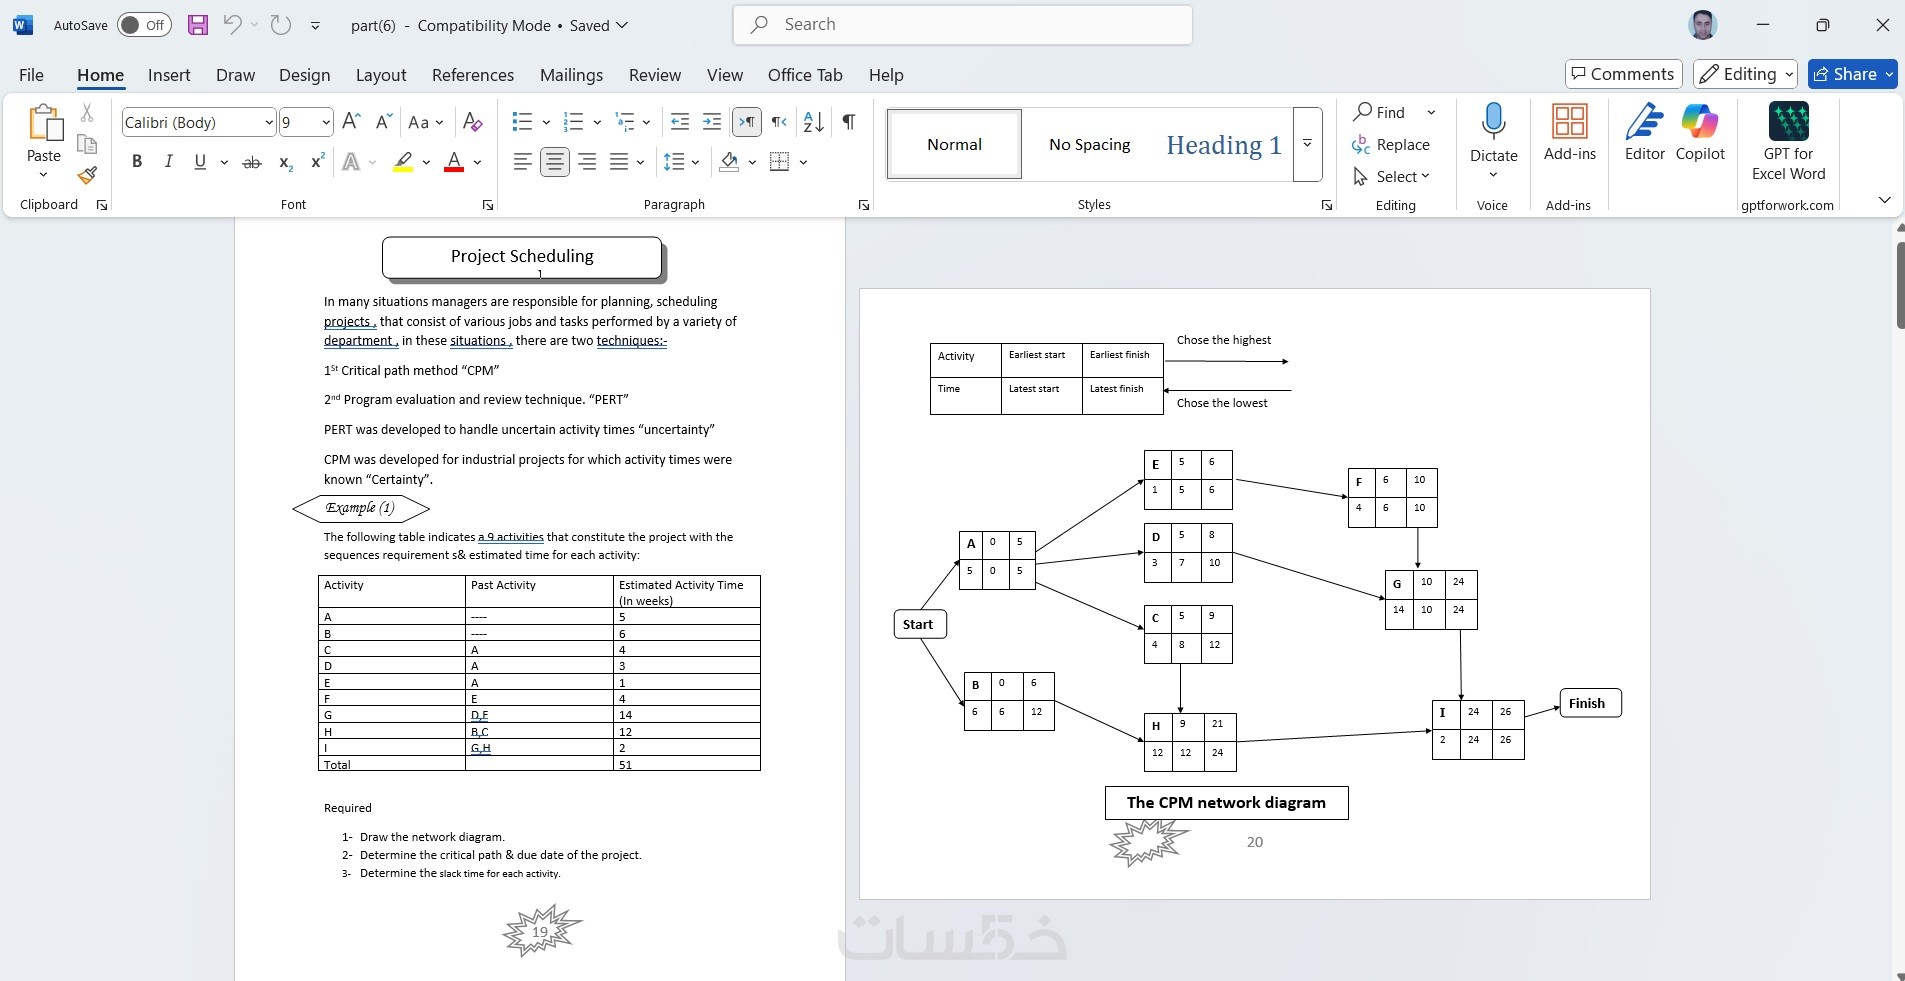
Task: Click the Paste clipboard icon
Action: [x=44, y=122]
